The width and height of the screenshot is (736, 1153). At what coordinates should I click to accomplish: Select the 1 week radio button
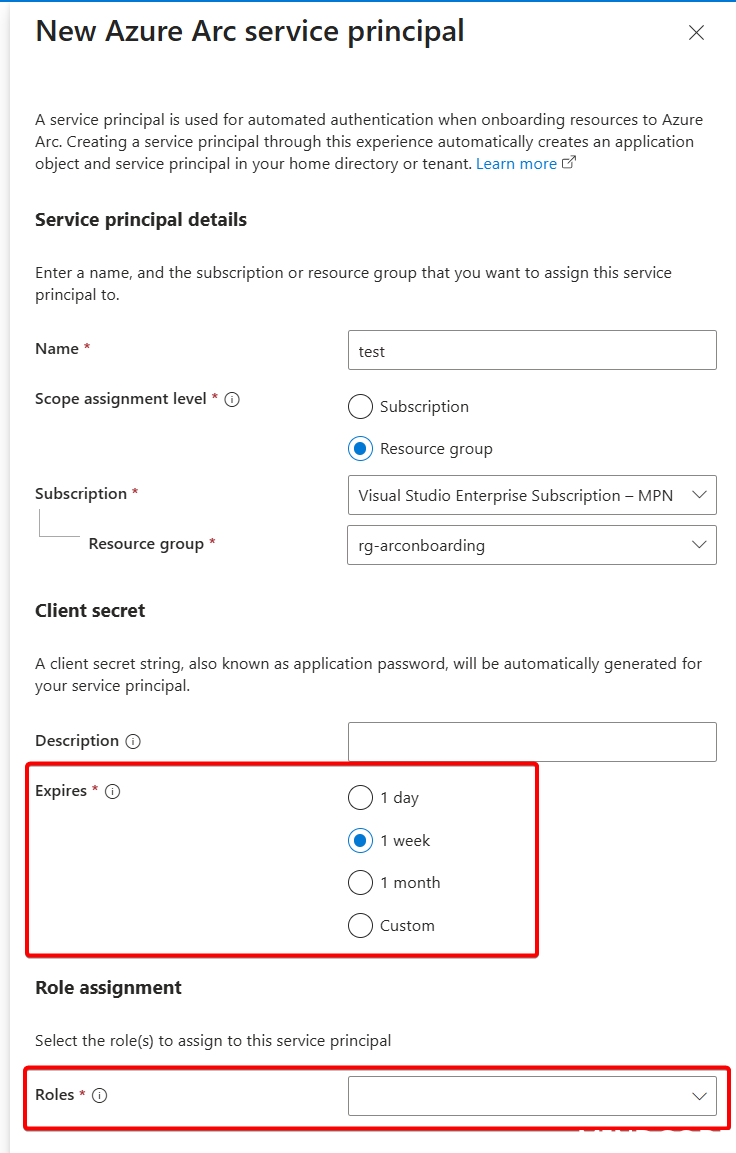360,840
